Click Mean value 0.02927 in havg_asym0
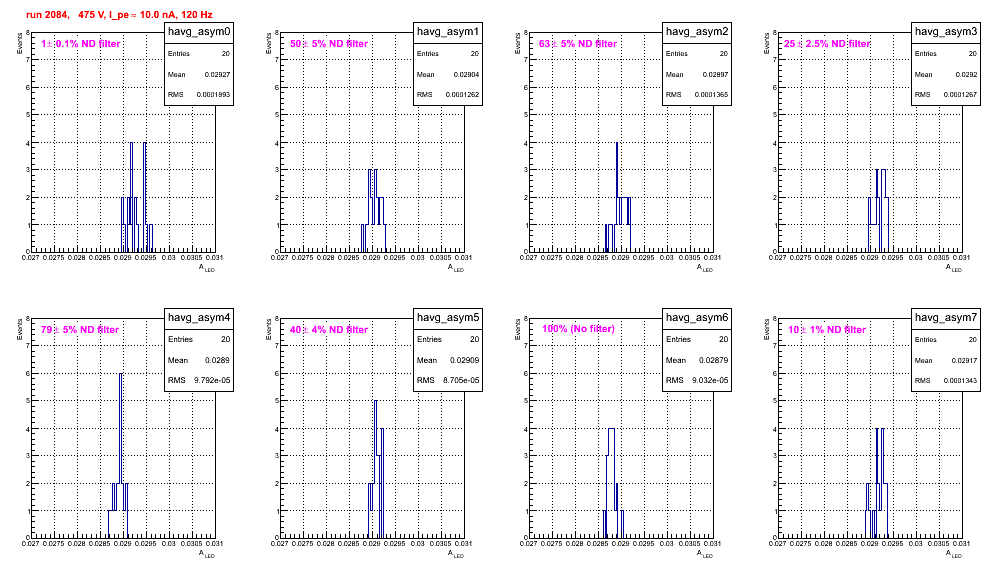 [217, 74]
